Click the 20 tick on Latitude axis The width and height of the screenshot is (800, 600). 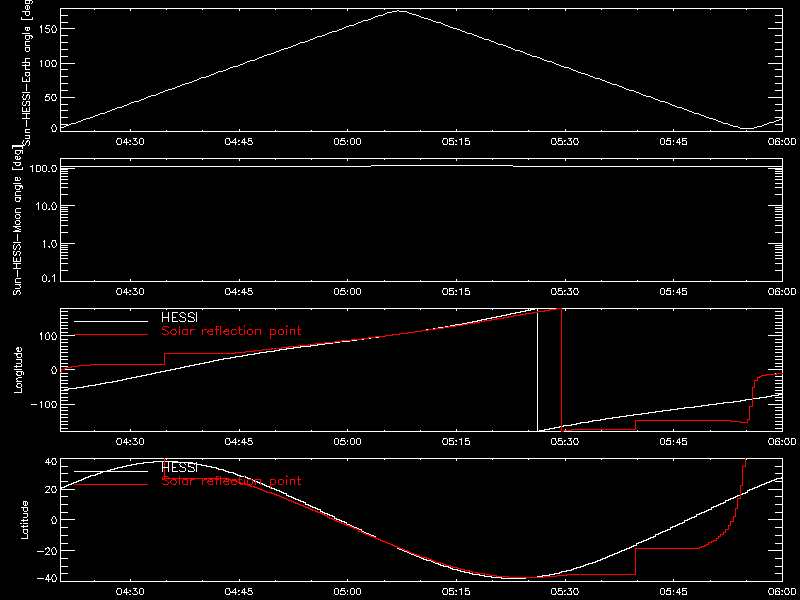(x=51, y=490)
